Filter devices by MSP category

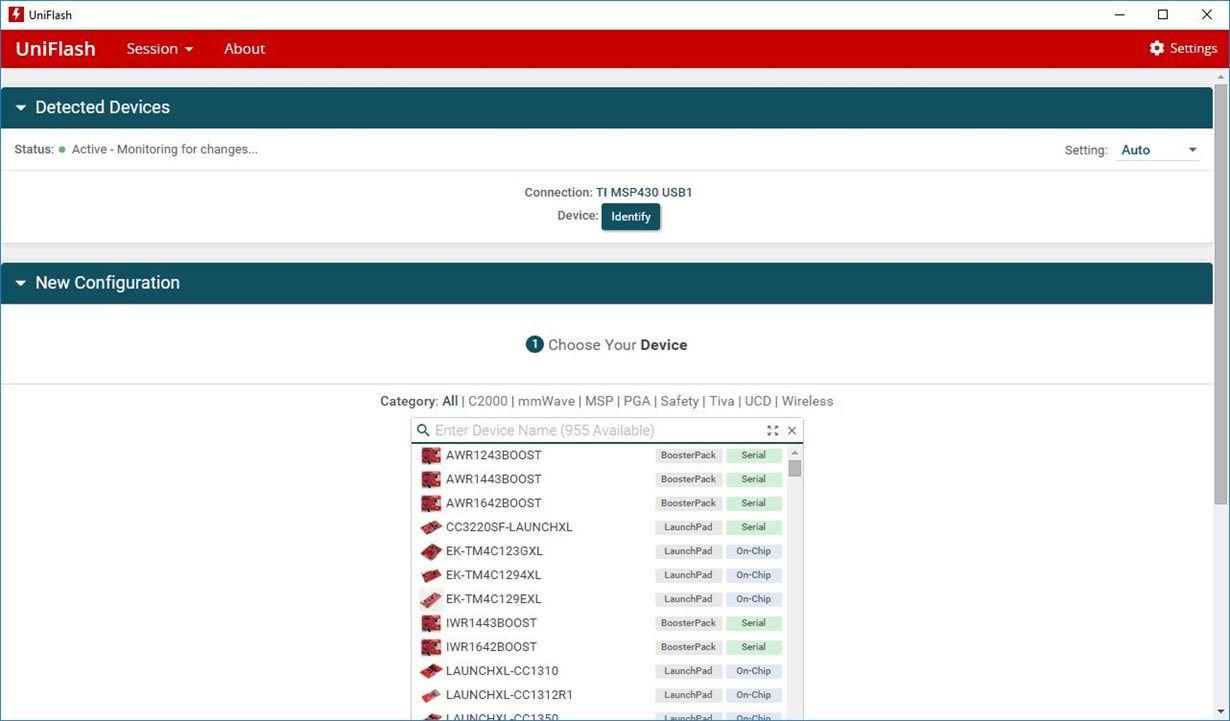(x=599, y=401)
